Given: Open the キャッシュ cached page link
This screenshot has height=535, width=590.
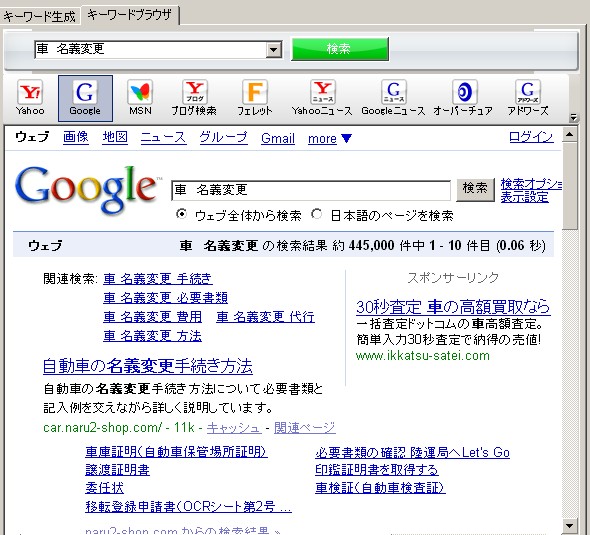Looking at the screenshot, I should pos(234,428).
